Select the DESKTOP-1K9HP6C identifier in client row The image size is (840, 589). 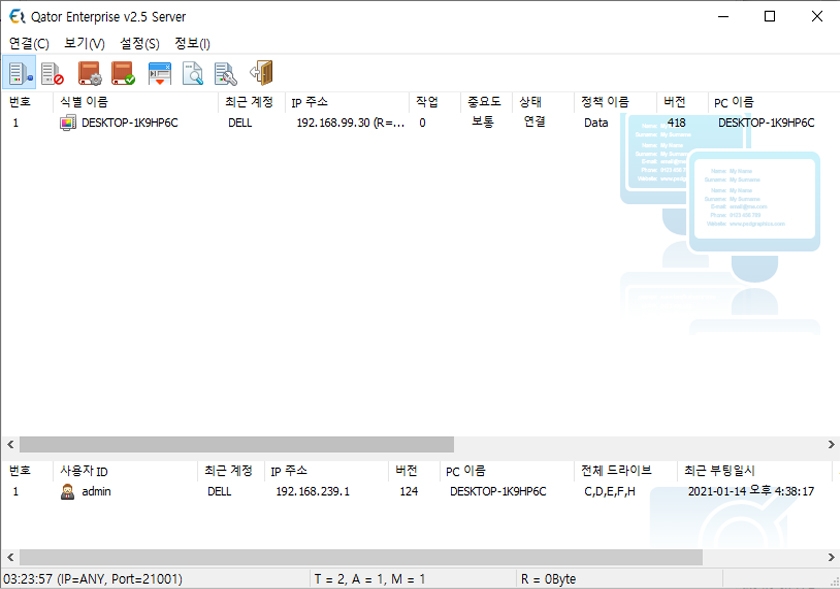click(x=130, y=123)
